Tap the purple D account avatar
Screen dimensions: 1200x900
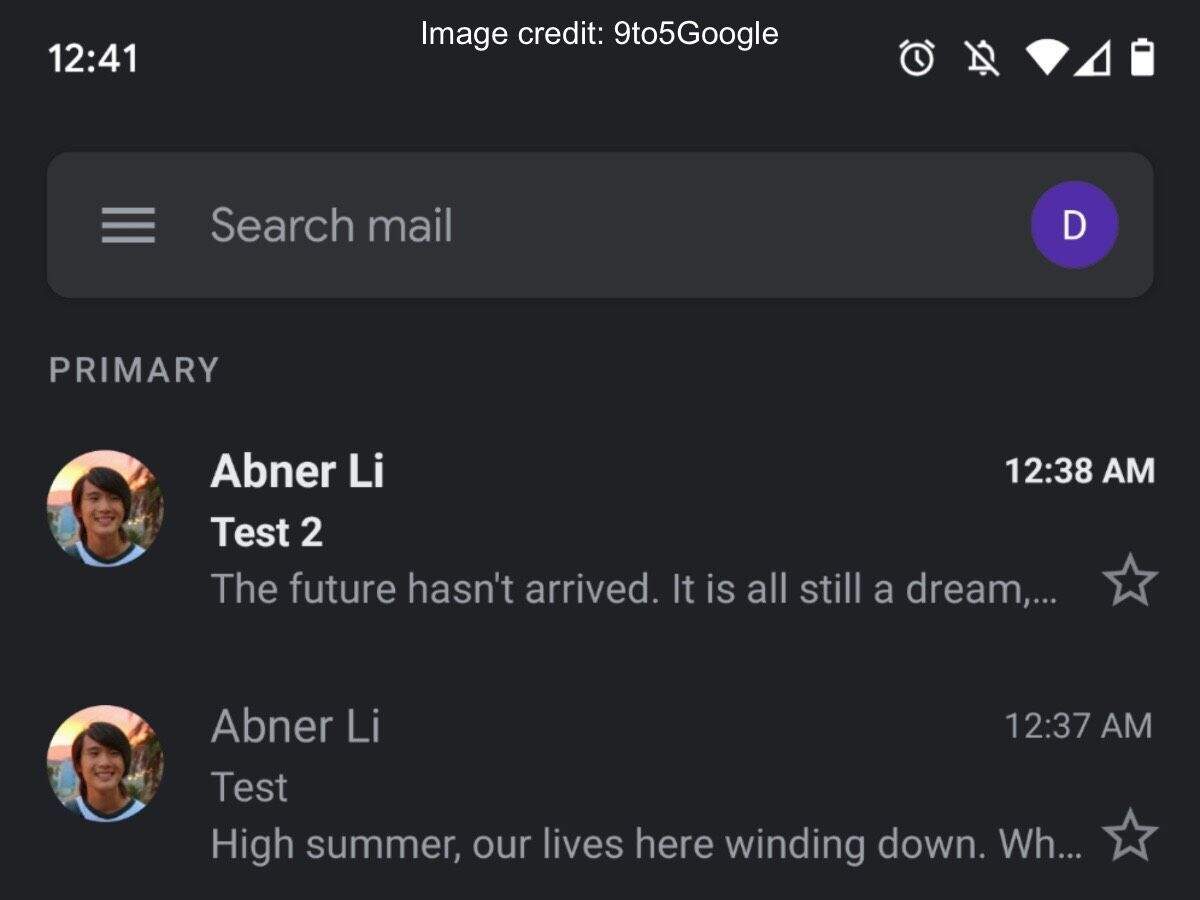pos(1074,225)
